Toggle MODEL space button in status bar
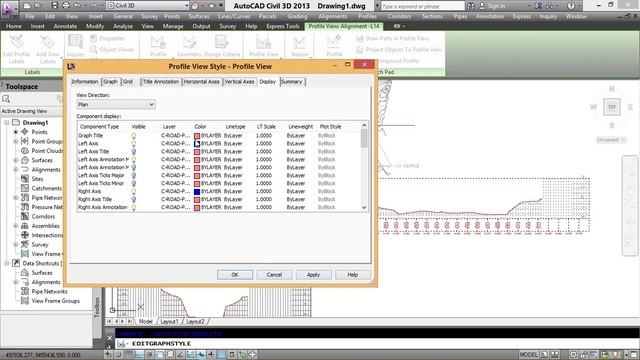Image resolution: width=640 pixels, height=360 pixels. 529,354
